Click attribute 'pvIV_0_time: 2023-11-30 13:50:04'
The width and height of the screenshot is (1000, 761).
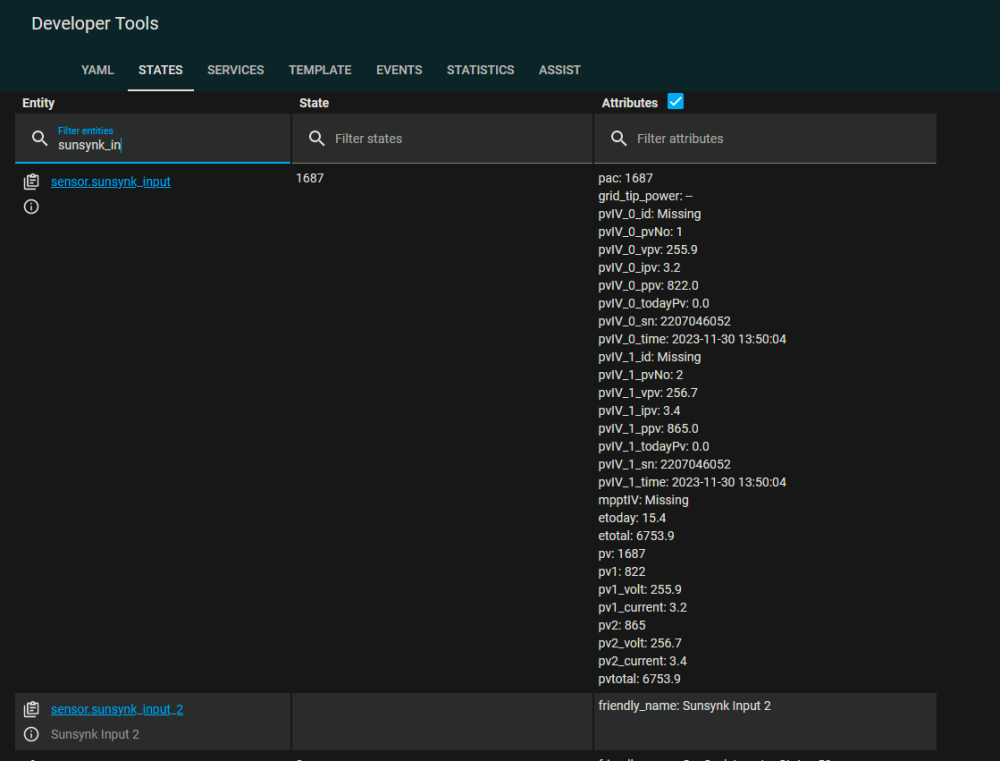click(692, 339)
